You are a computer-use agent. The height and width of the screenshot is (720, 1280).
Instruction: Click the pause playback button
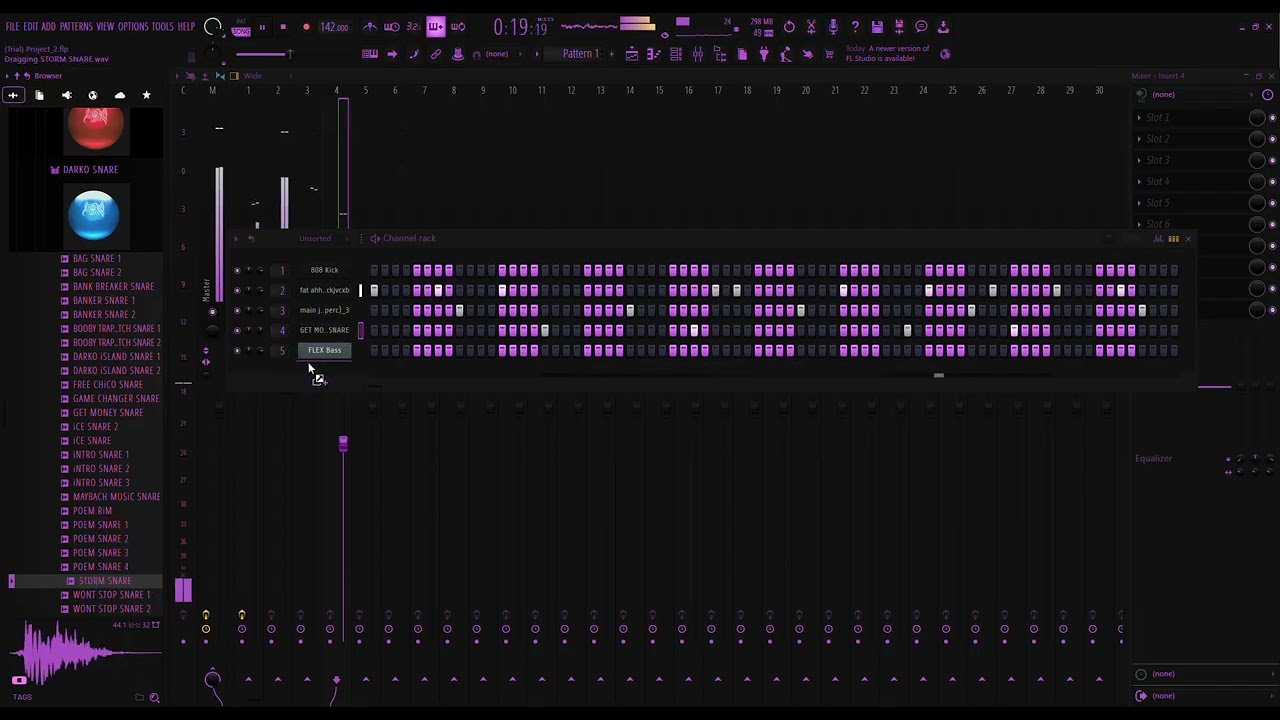[x=262, y=27]
